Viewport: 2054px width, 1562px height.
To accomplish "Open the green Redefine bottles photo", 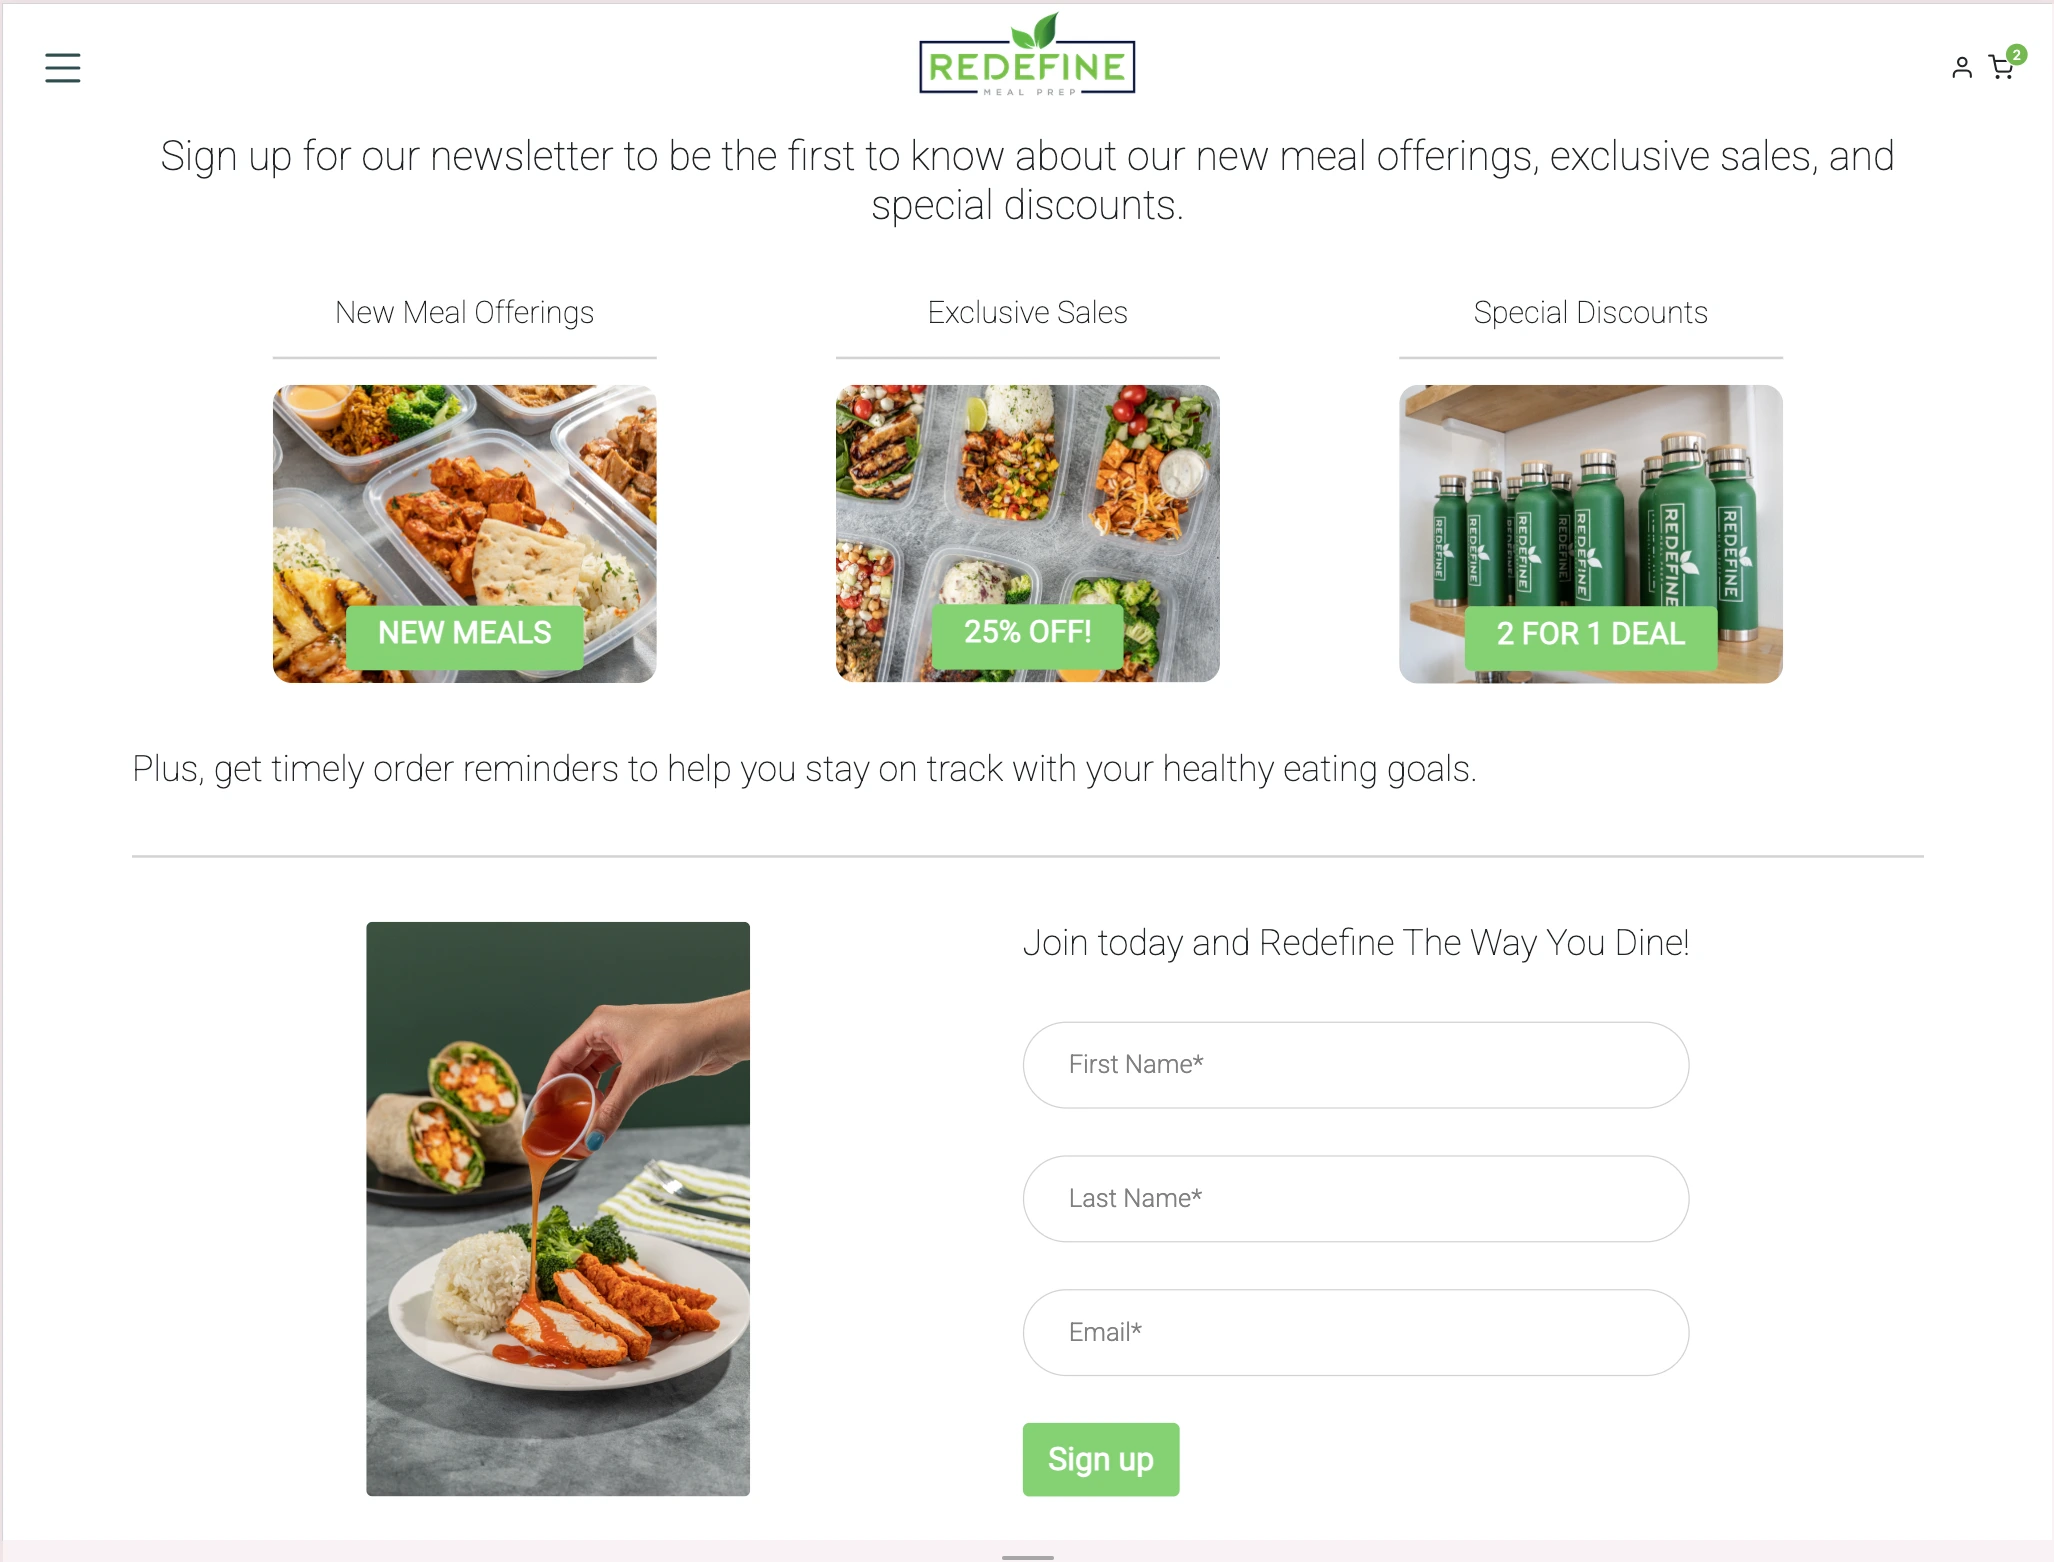I will pyautogui.click(x=1591, y=534).
